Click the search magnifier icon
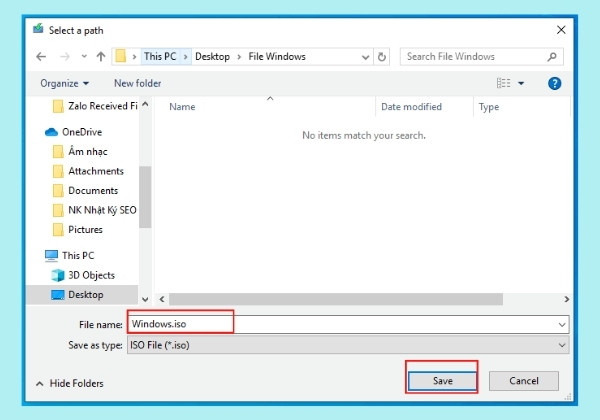This screenshot has width=600, height=420. click(x=552, y=57)
